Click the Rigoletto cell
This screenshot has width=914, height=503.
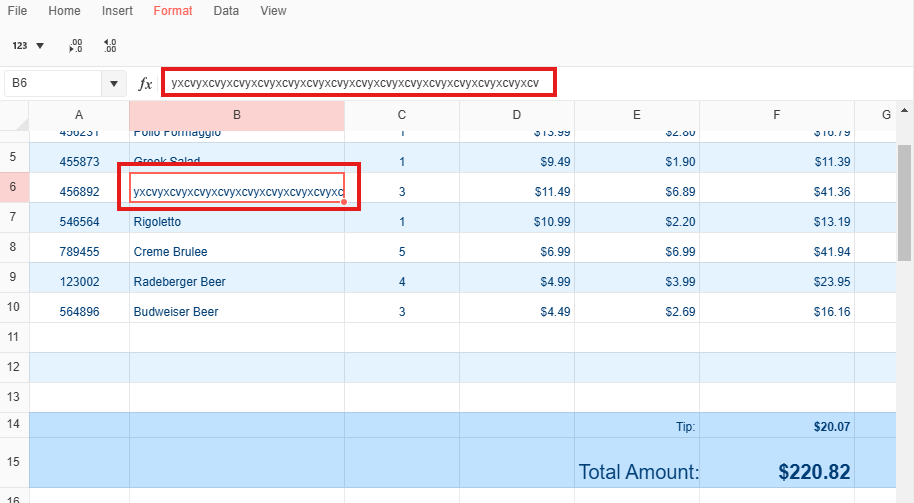pyautogui.click(x=236, y=222)
